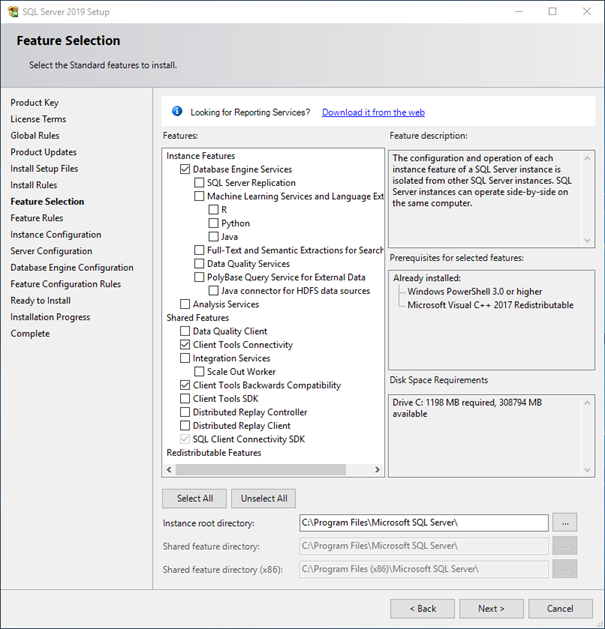Check Data Quality Client
This screenshot has height=629, width=605.
tap(185, 331)
